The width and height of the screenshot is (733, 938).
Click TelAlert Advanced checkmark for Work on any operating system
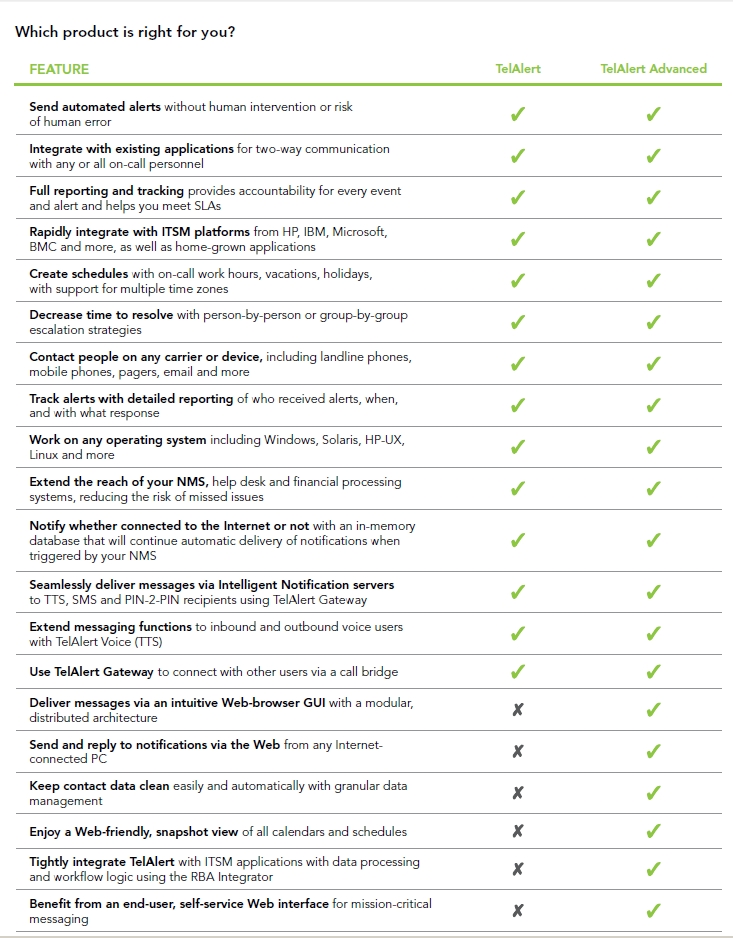pos(653,447)
